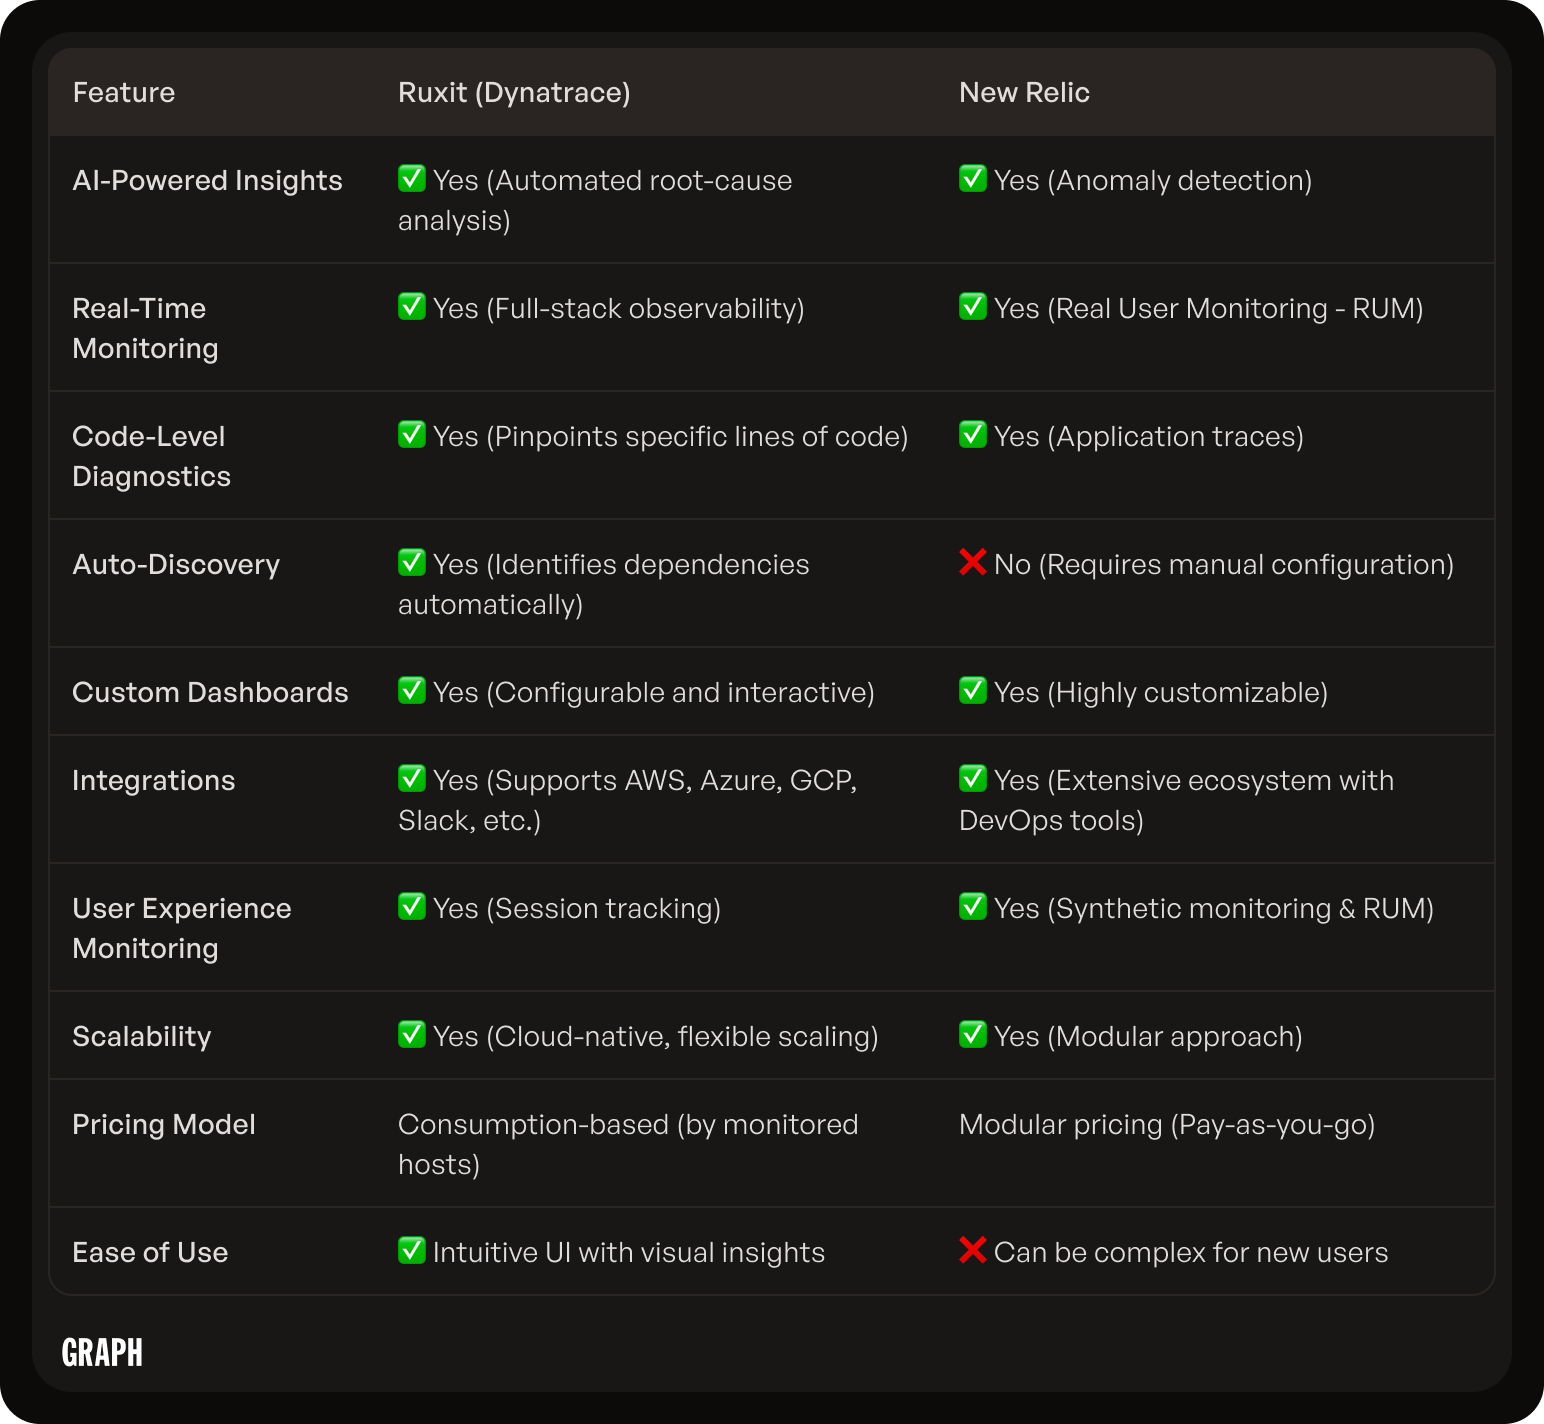Click the green check beside Configurable and interactive
Viewport: 1544px width, 1424px height.
click(412, 690)
